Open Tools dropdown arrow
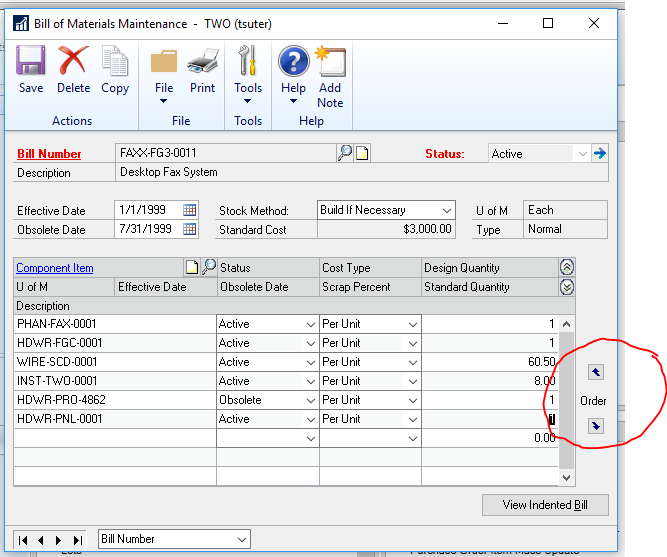 [247, 101]
